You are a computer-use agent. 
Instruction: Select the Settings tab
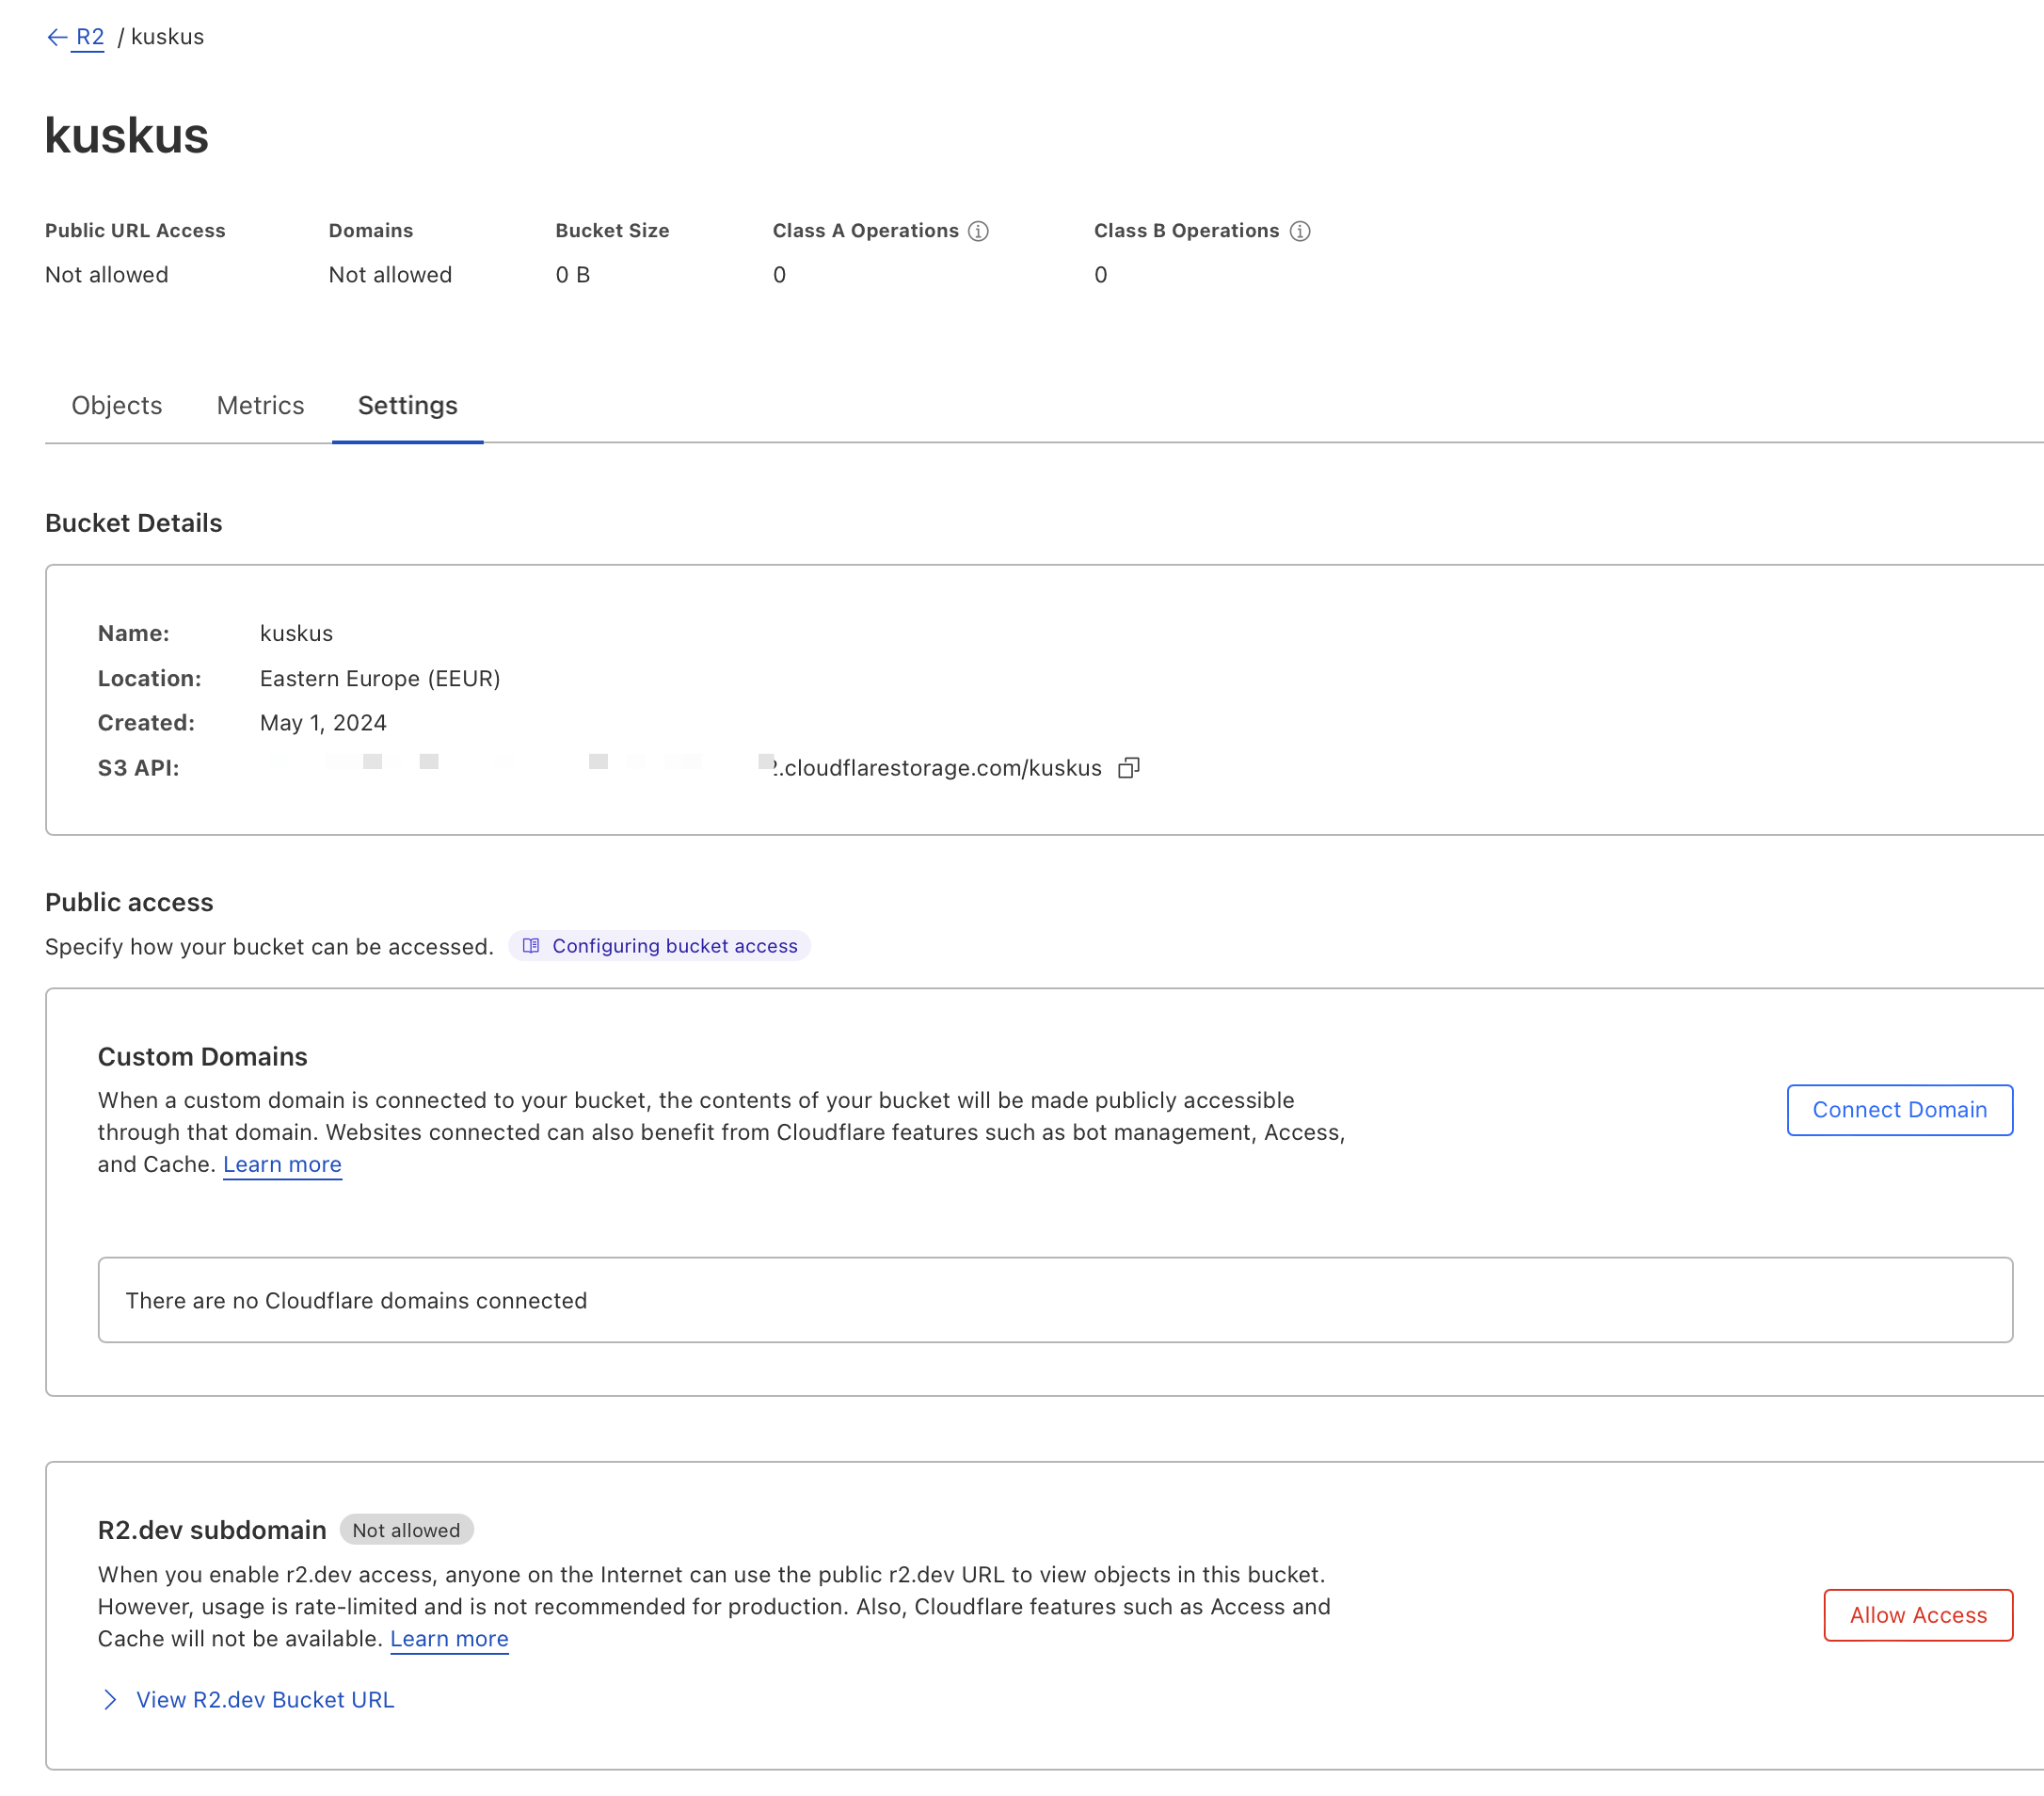407,405
